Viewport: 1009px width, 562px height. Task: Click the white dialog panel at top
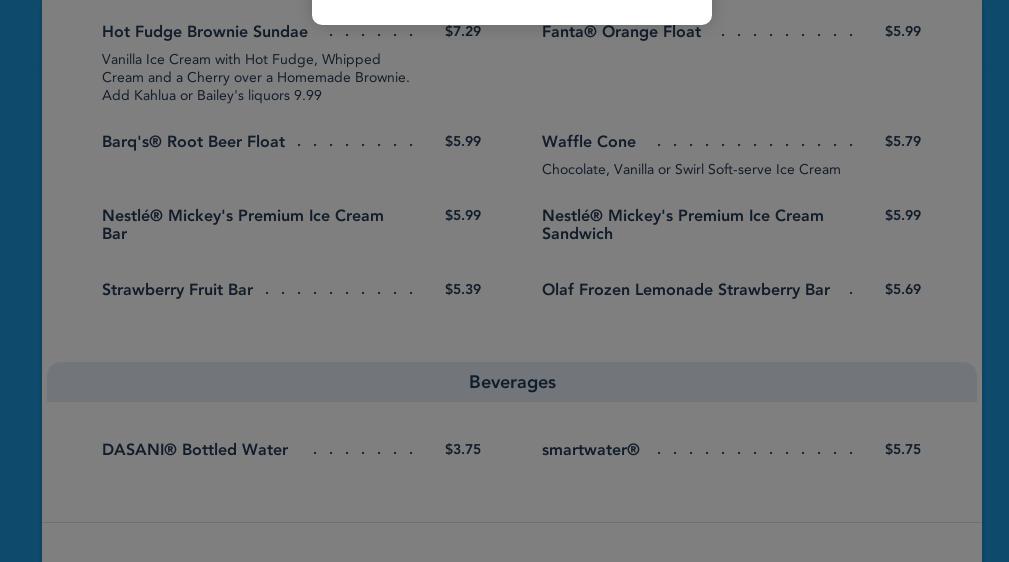point(512,10)
